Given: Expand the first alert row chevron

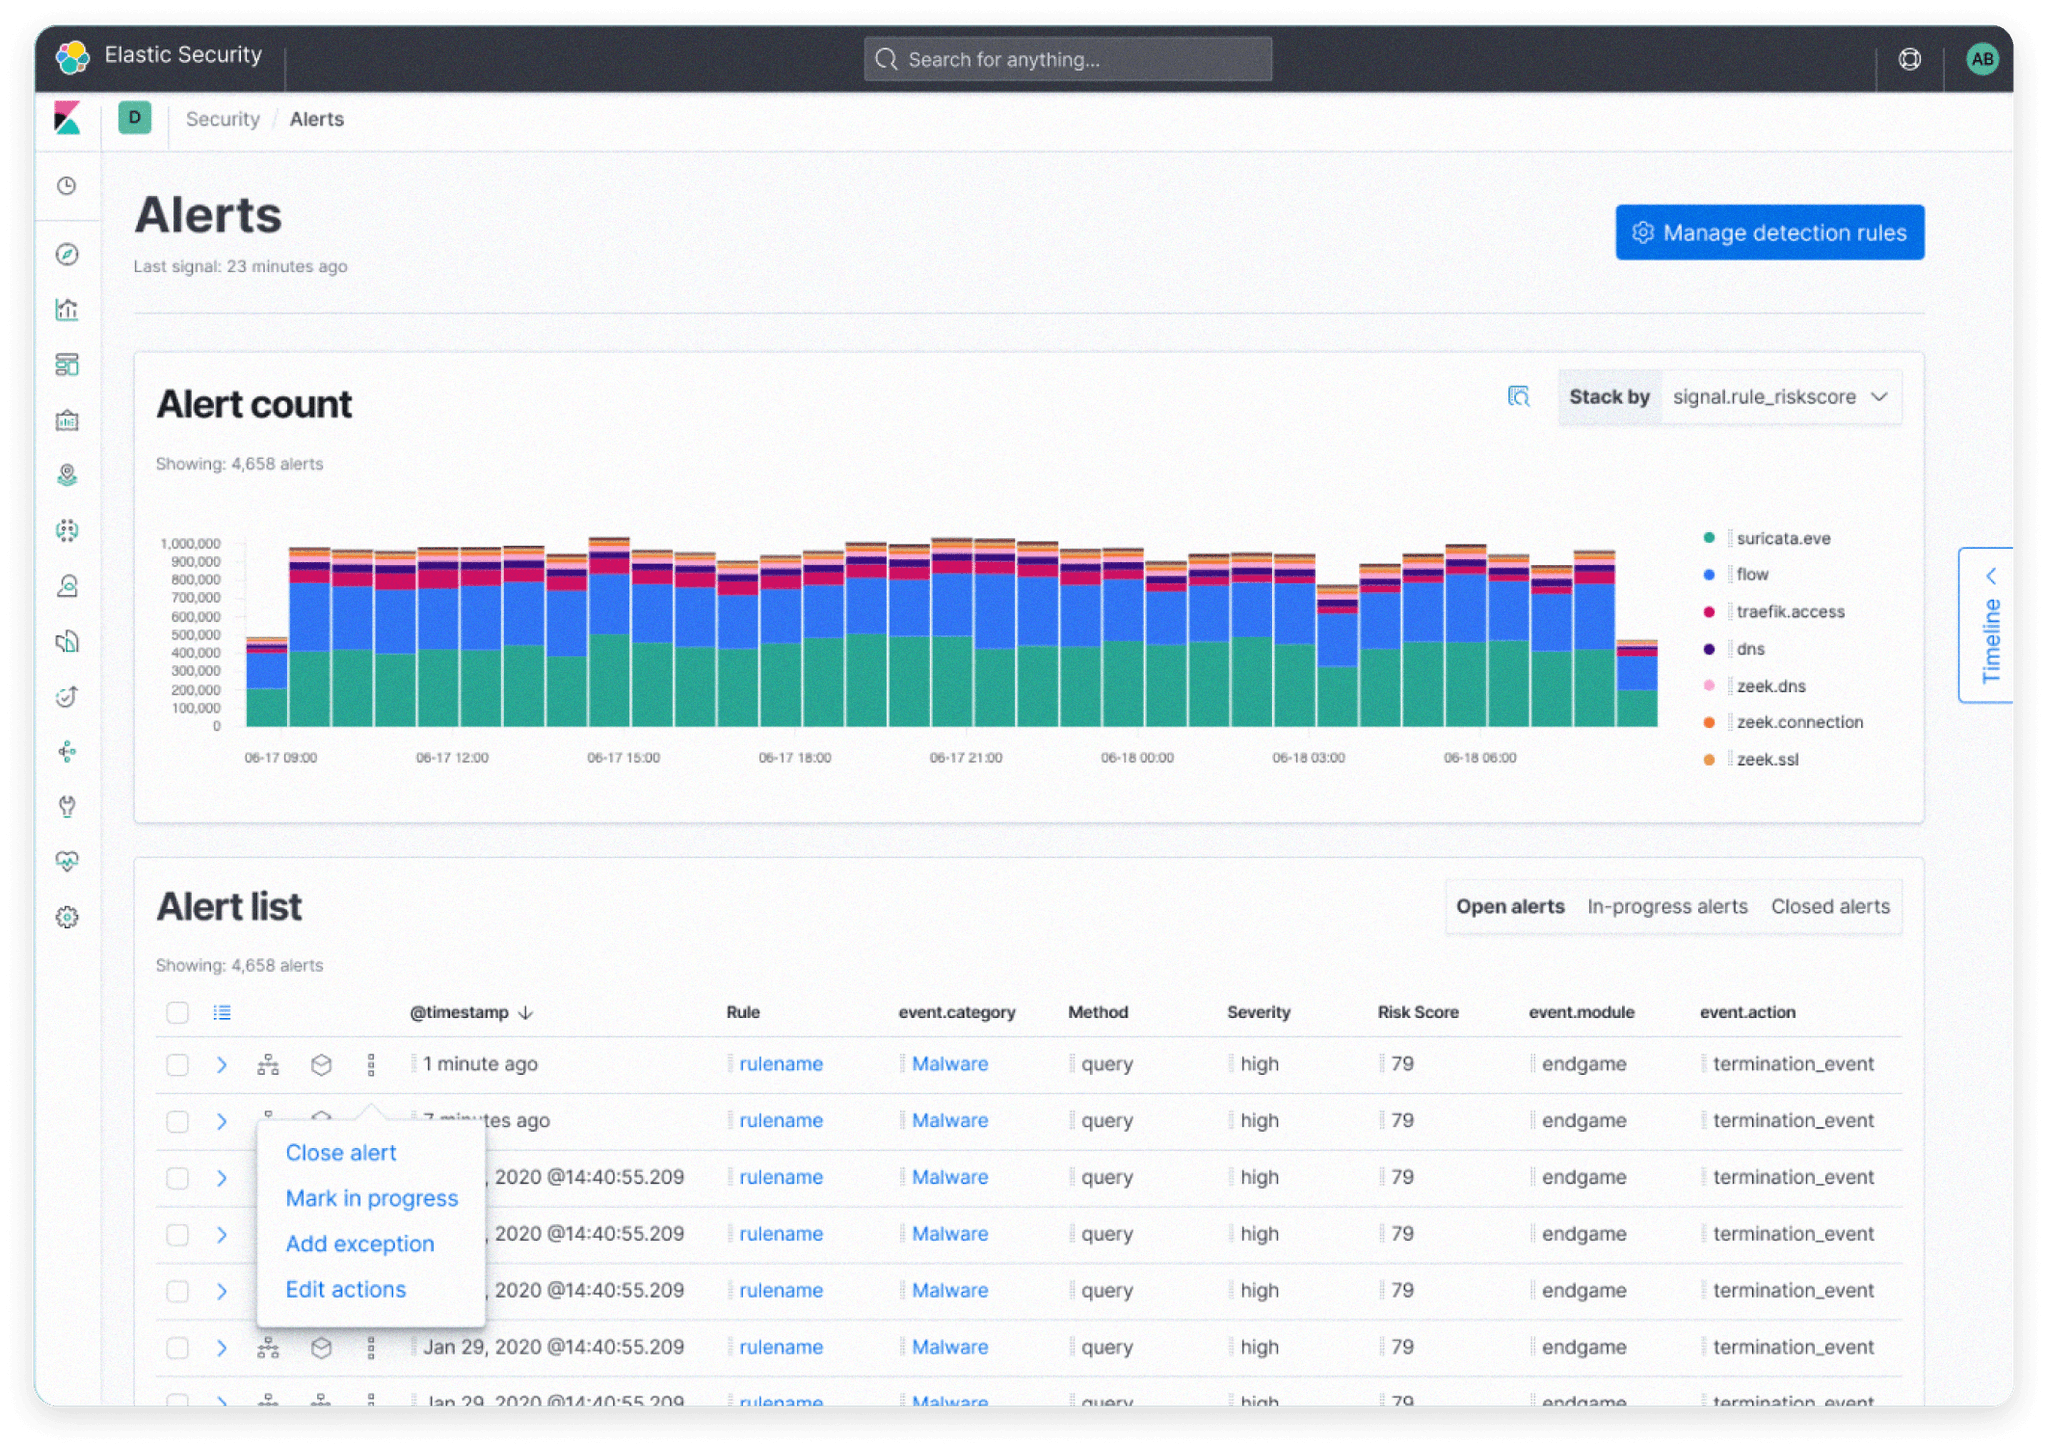Looking at the screenshot, I should coord(222,1065).
